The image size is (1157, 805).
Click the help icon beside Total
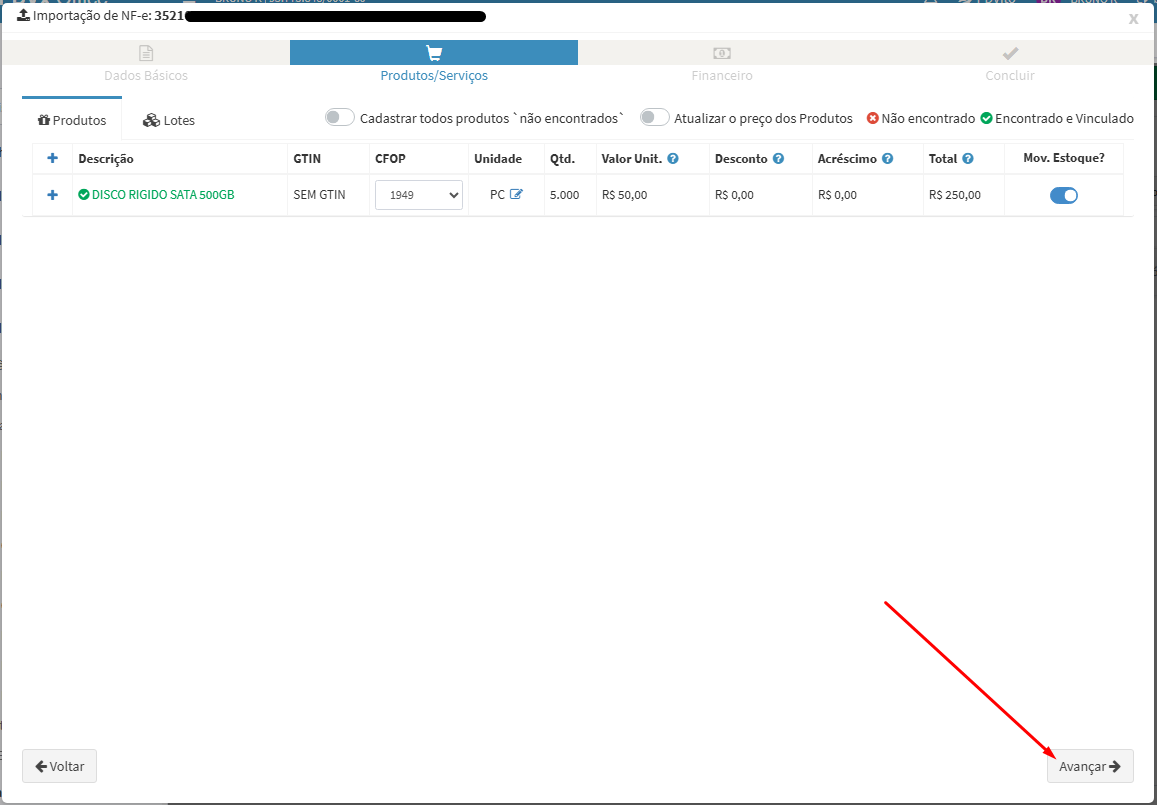pyautogui.click(x=968, y=159)
